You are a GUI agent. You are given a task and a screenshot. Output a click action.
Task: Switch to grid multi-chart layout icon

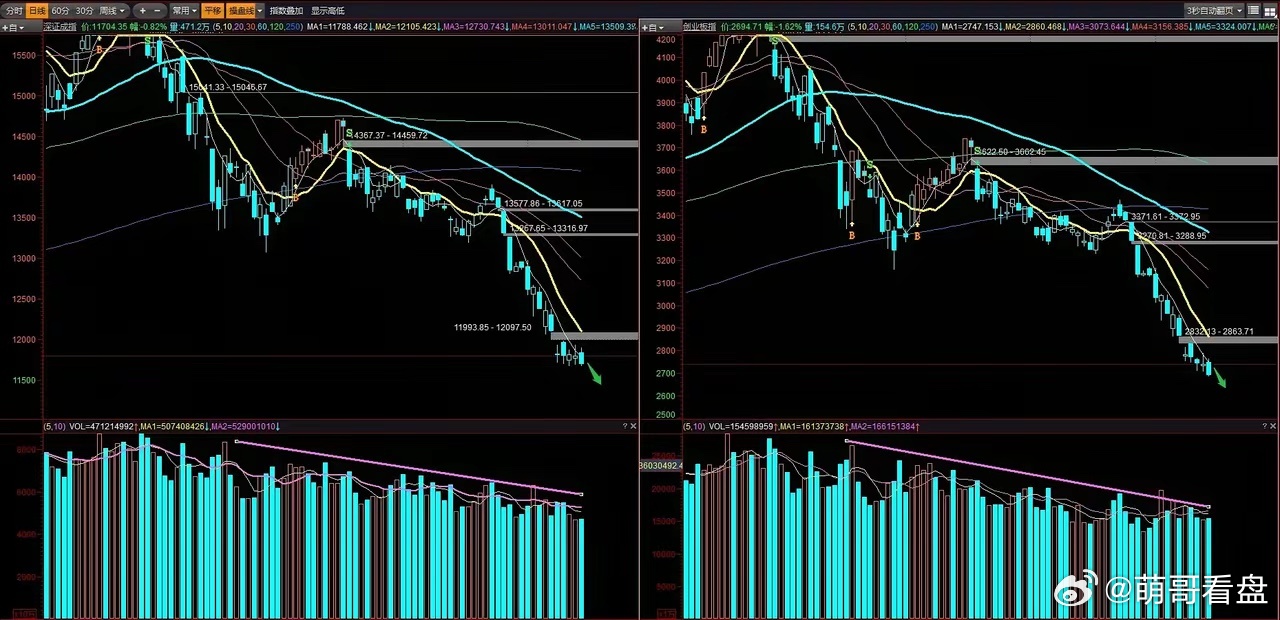(1269, 12)
